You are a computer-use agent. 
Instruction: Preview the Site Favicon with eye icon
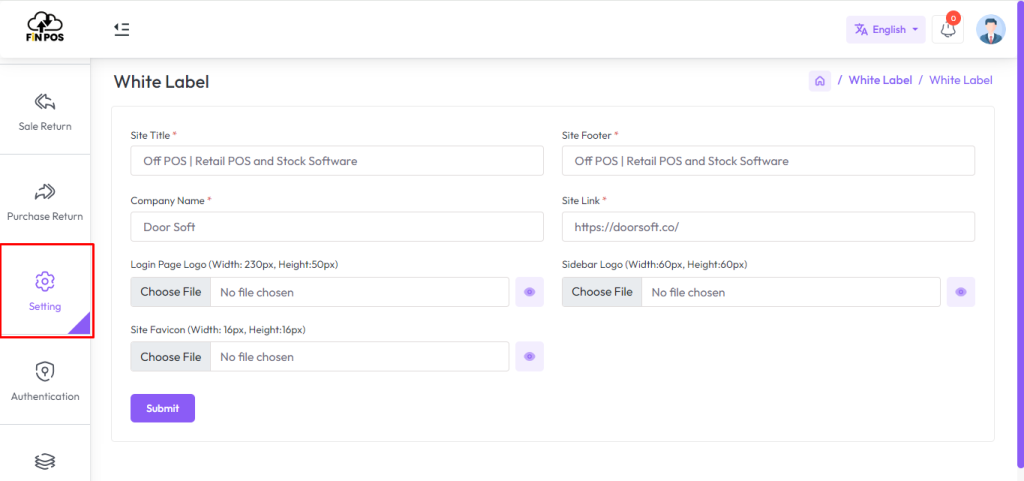click(530, 357)
